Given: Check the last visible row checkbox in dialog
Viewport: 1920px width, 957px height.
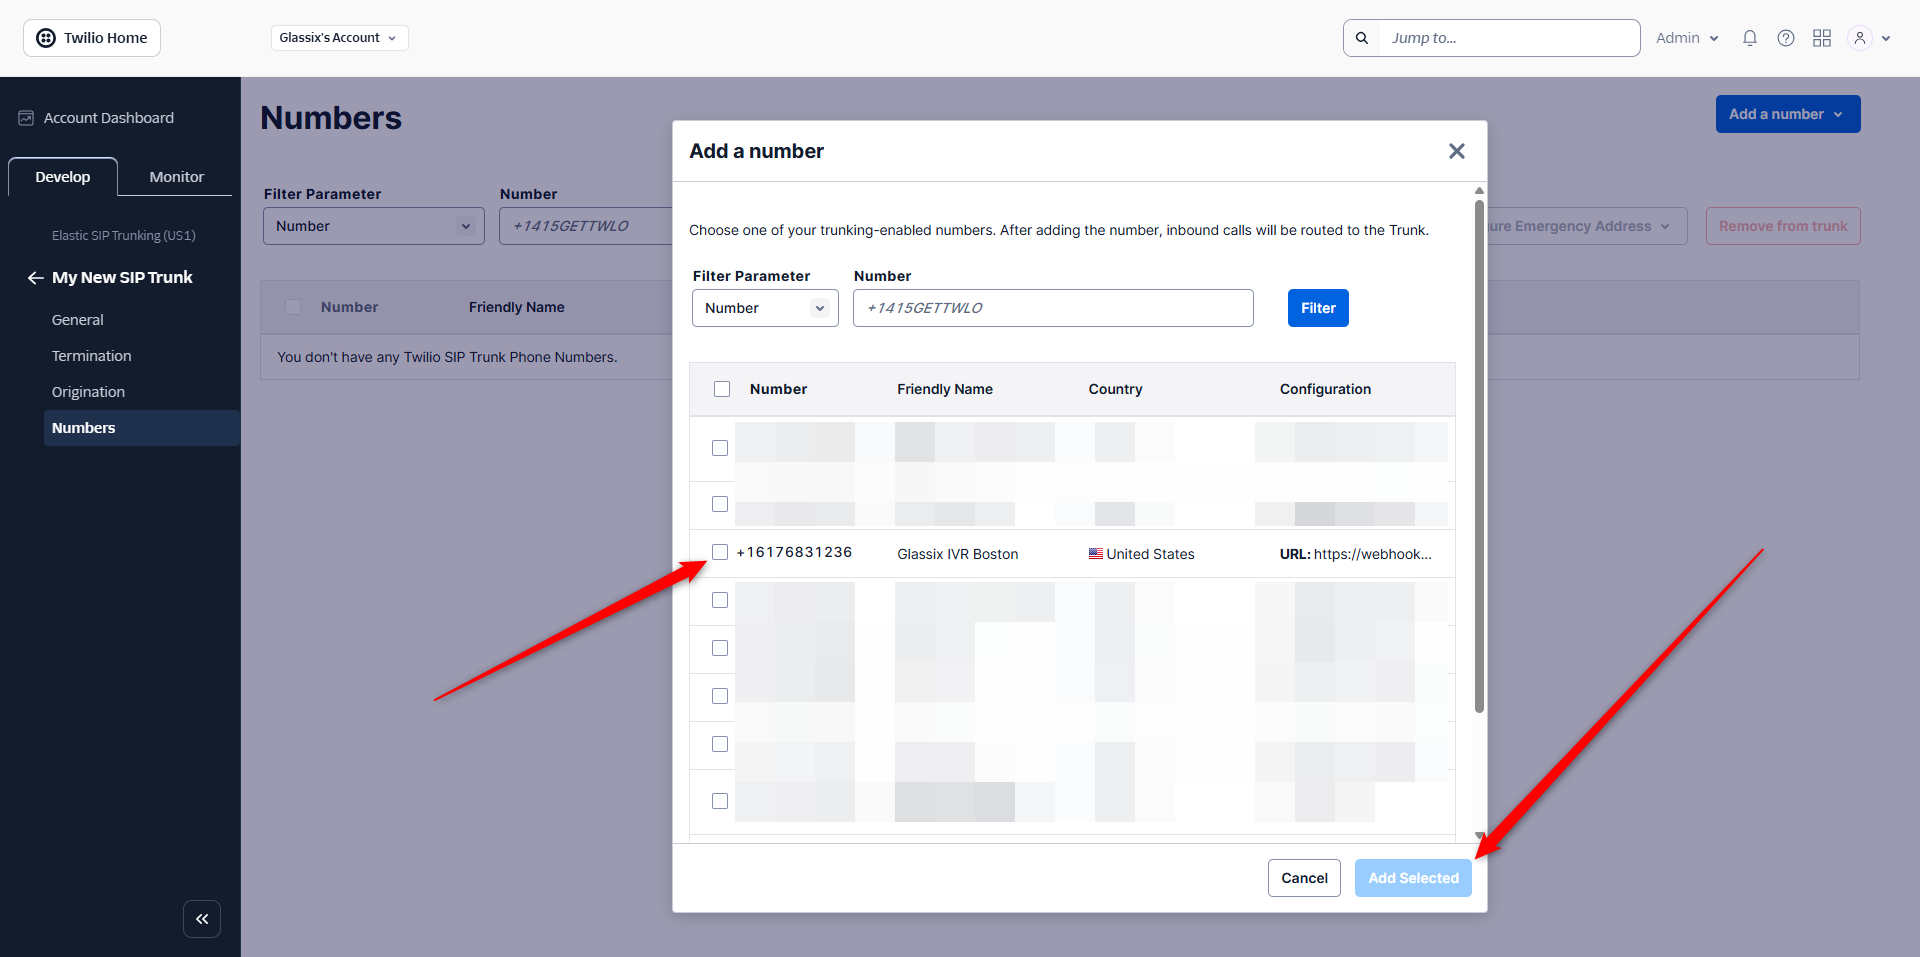Looking at the screenshot, I should click(x=720, y=801).
